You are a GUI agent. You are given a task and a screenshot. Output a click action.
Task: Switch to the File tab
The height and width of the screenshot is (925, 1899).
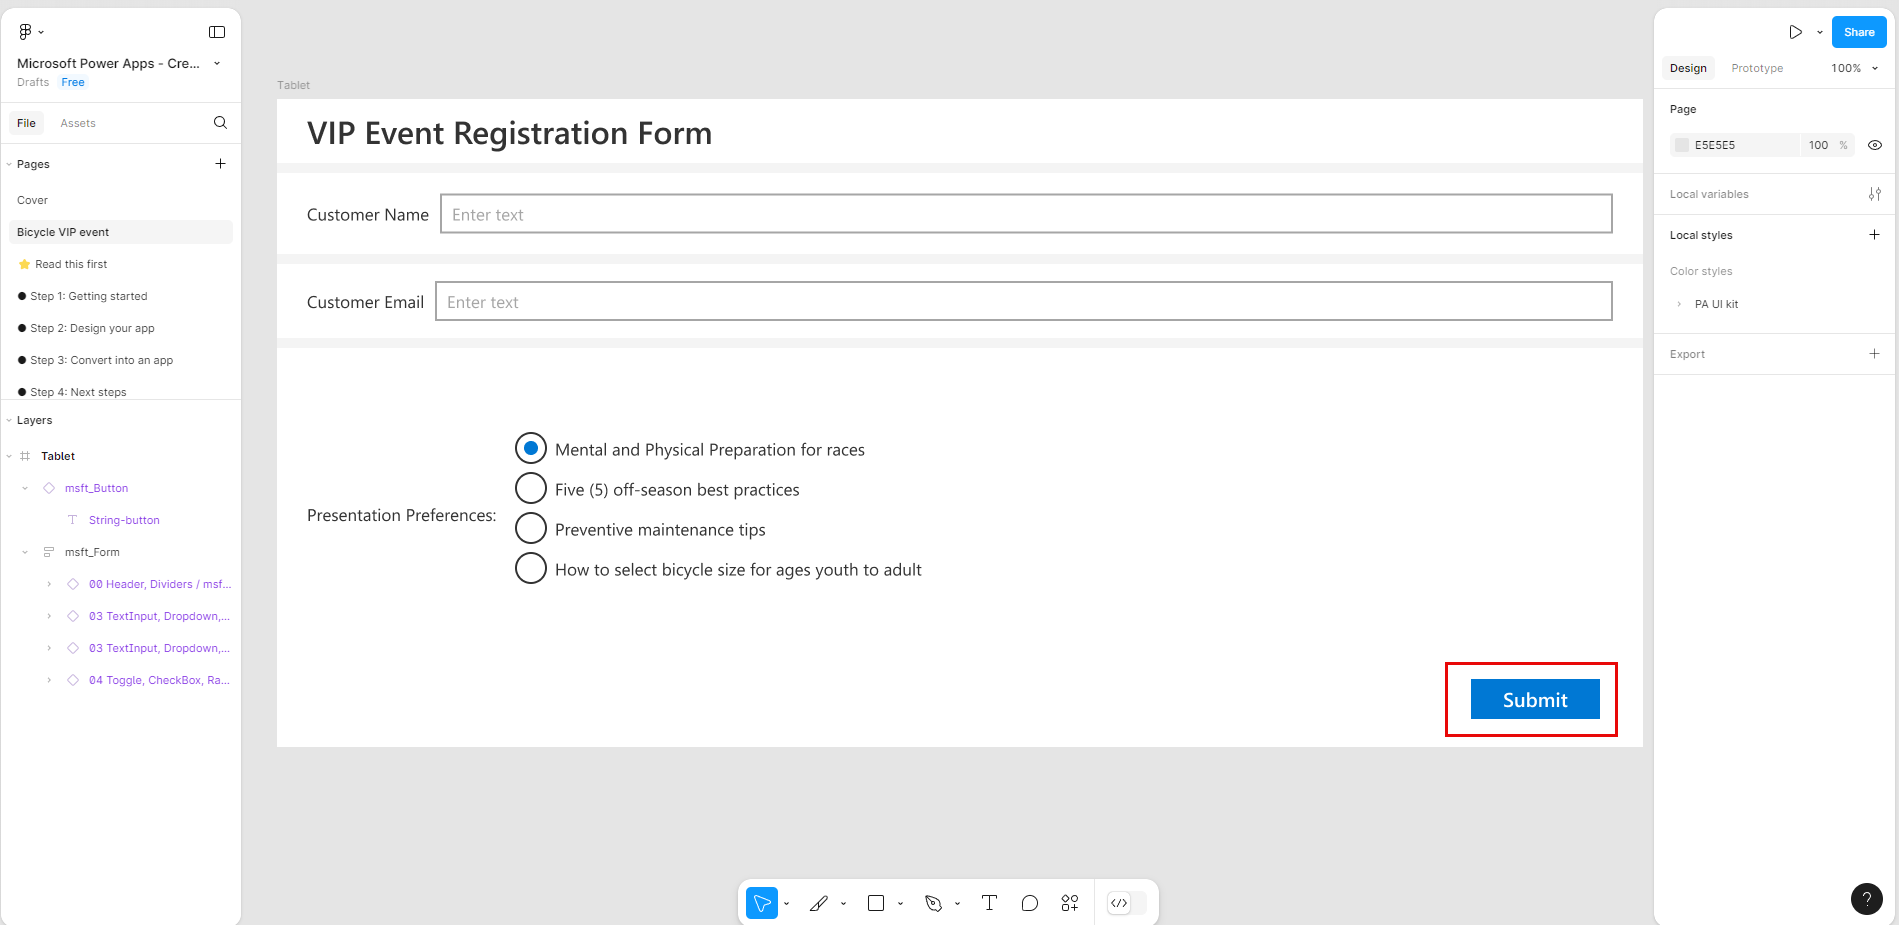pos(26,123)
